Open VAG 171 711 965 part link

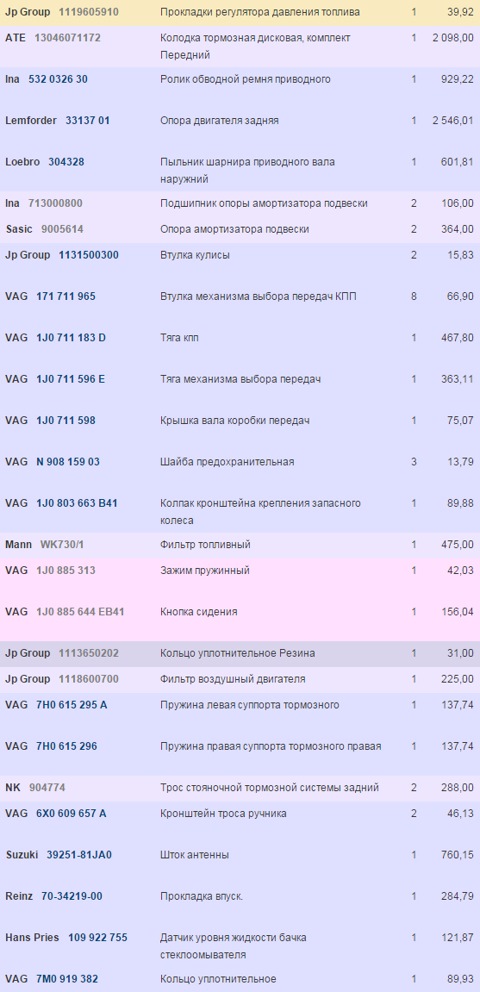pos(66,296)
